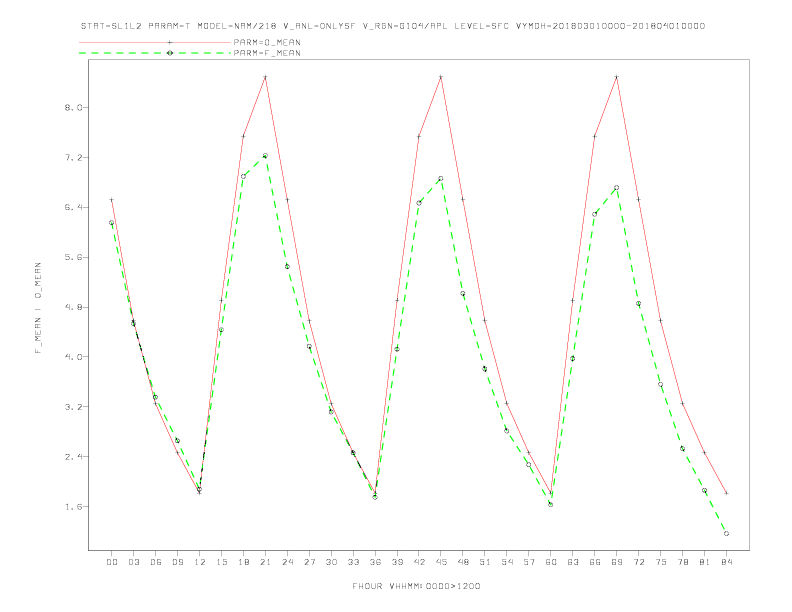Select the F_MEAN circle point at hour 84
This screenshot has height=612, width=792.
pyautogui.click(x=726, y=533)
